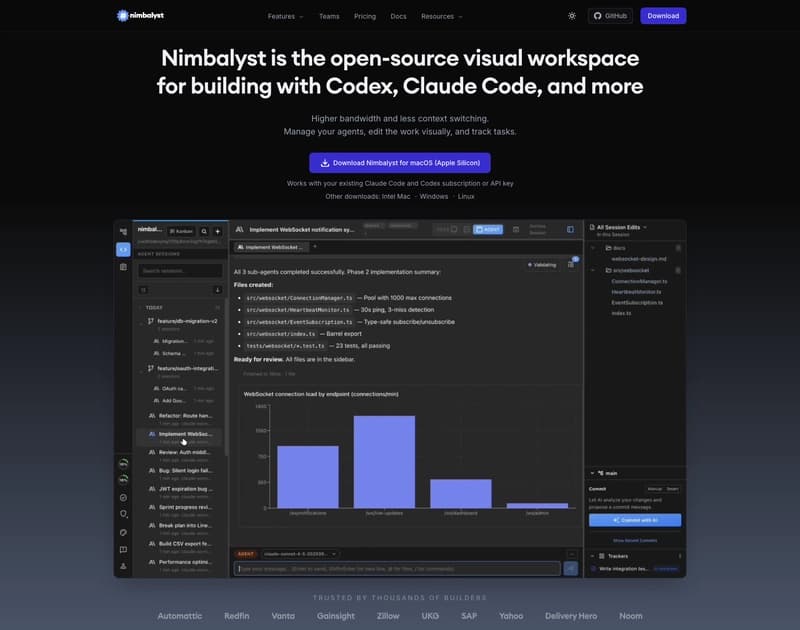Go to the Teams page
This screenshot has height=630, width=800.
coord(329,16)
